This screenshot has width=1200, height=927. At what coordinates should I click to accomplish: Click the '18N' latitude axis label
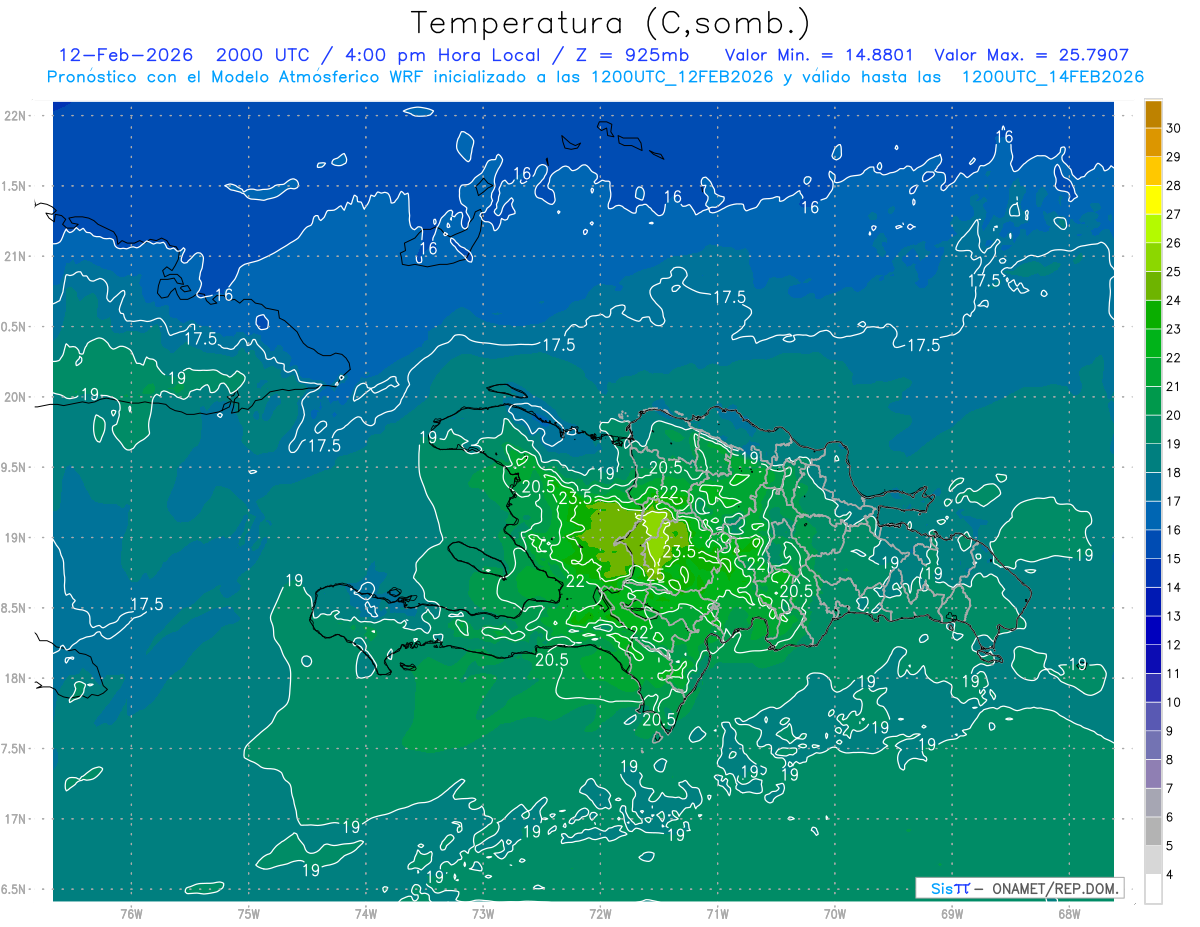[16, 679]
